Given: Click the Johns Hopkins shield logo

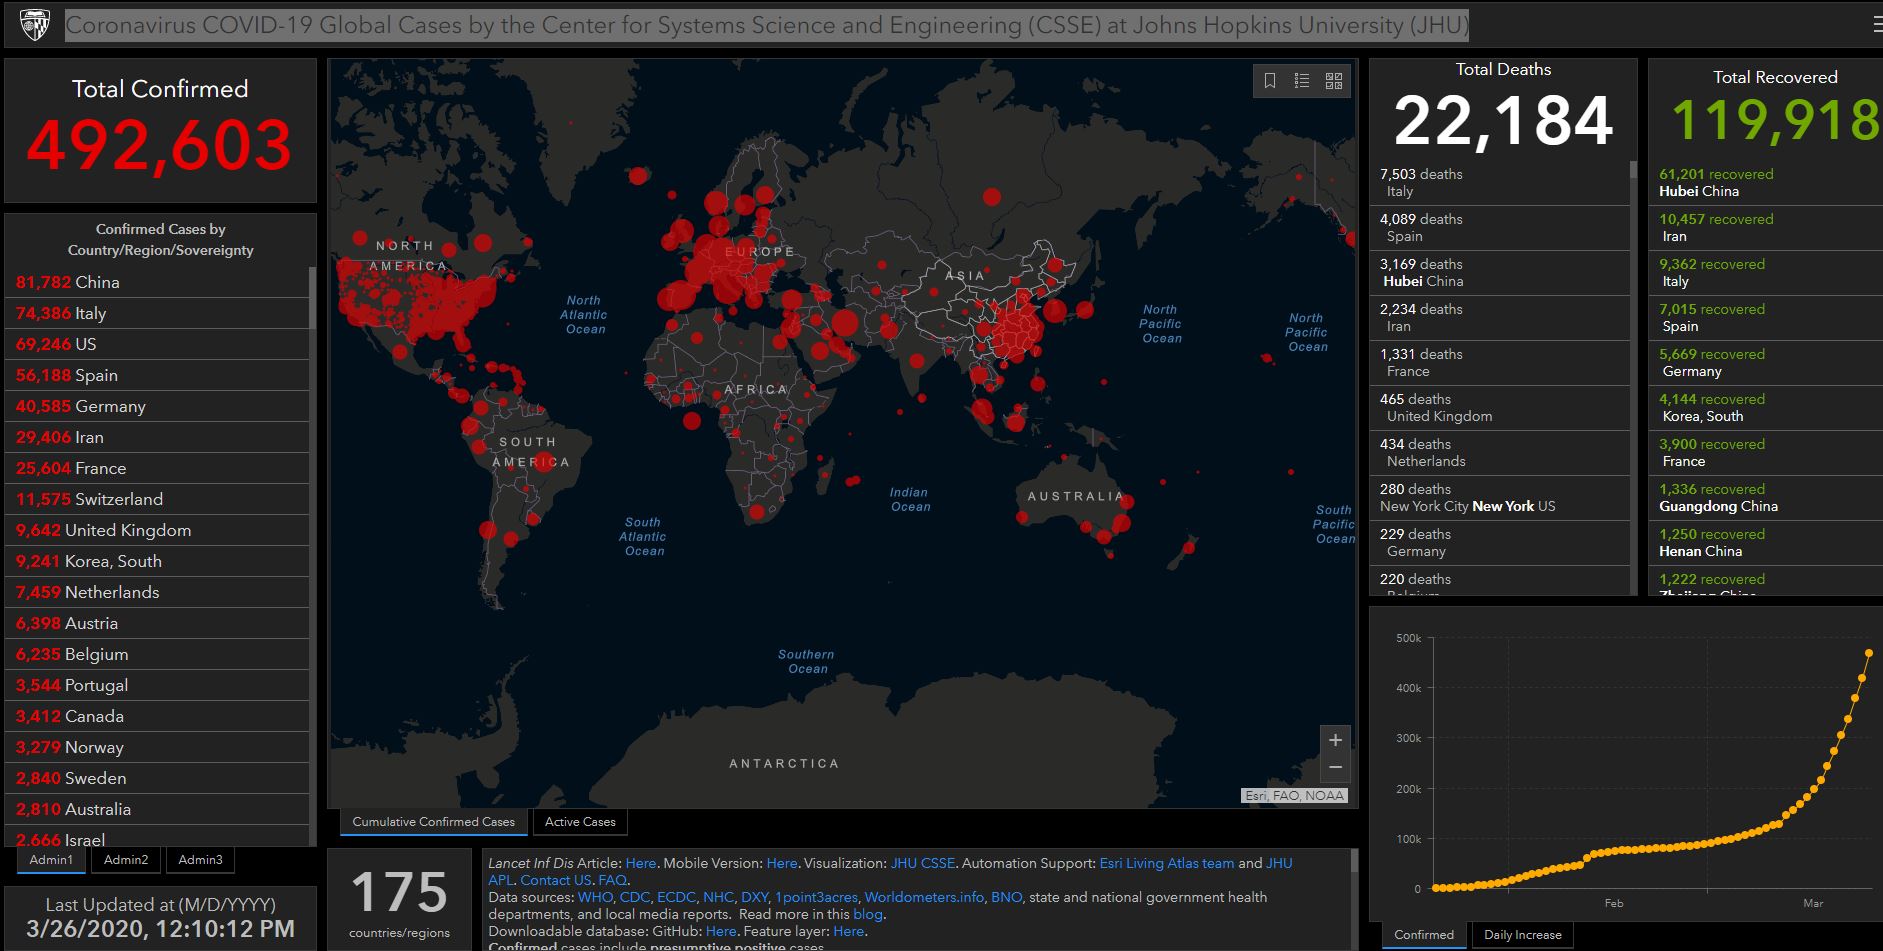Looking at the screenshot, I should 35,25.
